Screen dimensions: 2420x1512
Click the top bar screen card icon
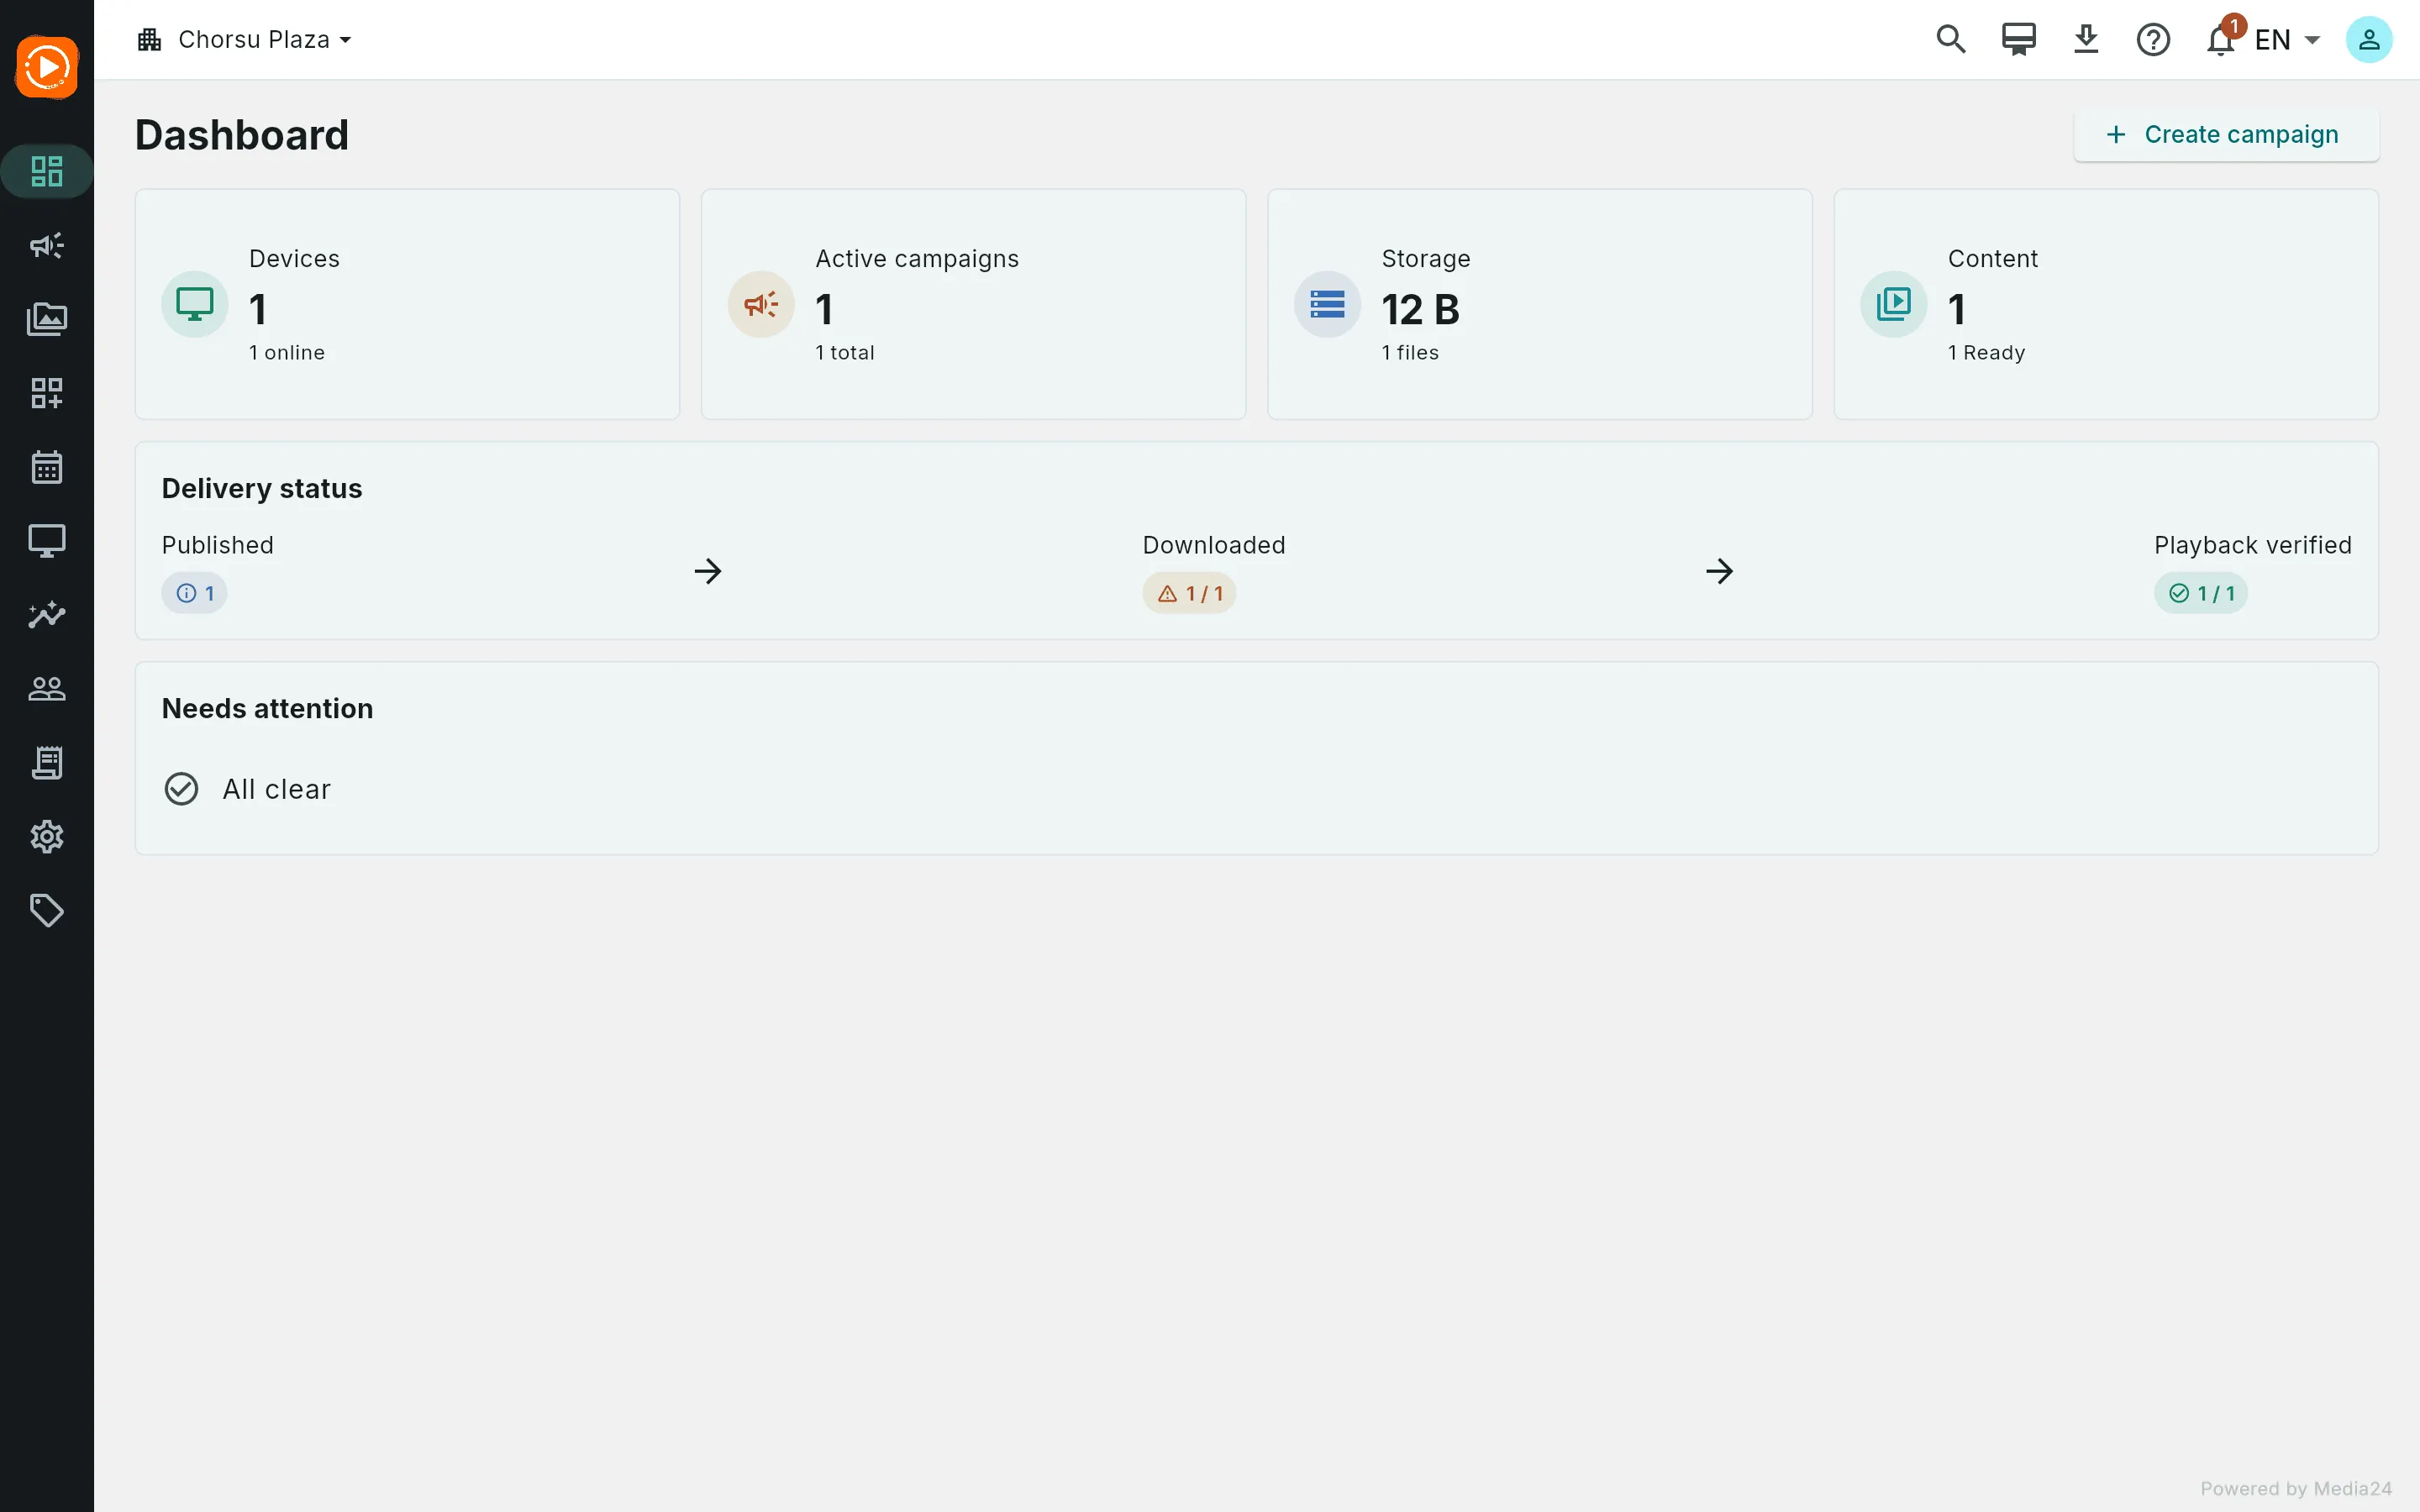[x=2018, y=39]
